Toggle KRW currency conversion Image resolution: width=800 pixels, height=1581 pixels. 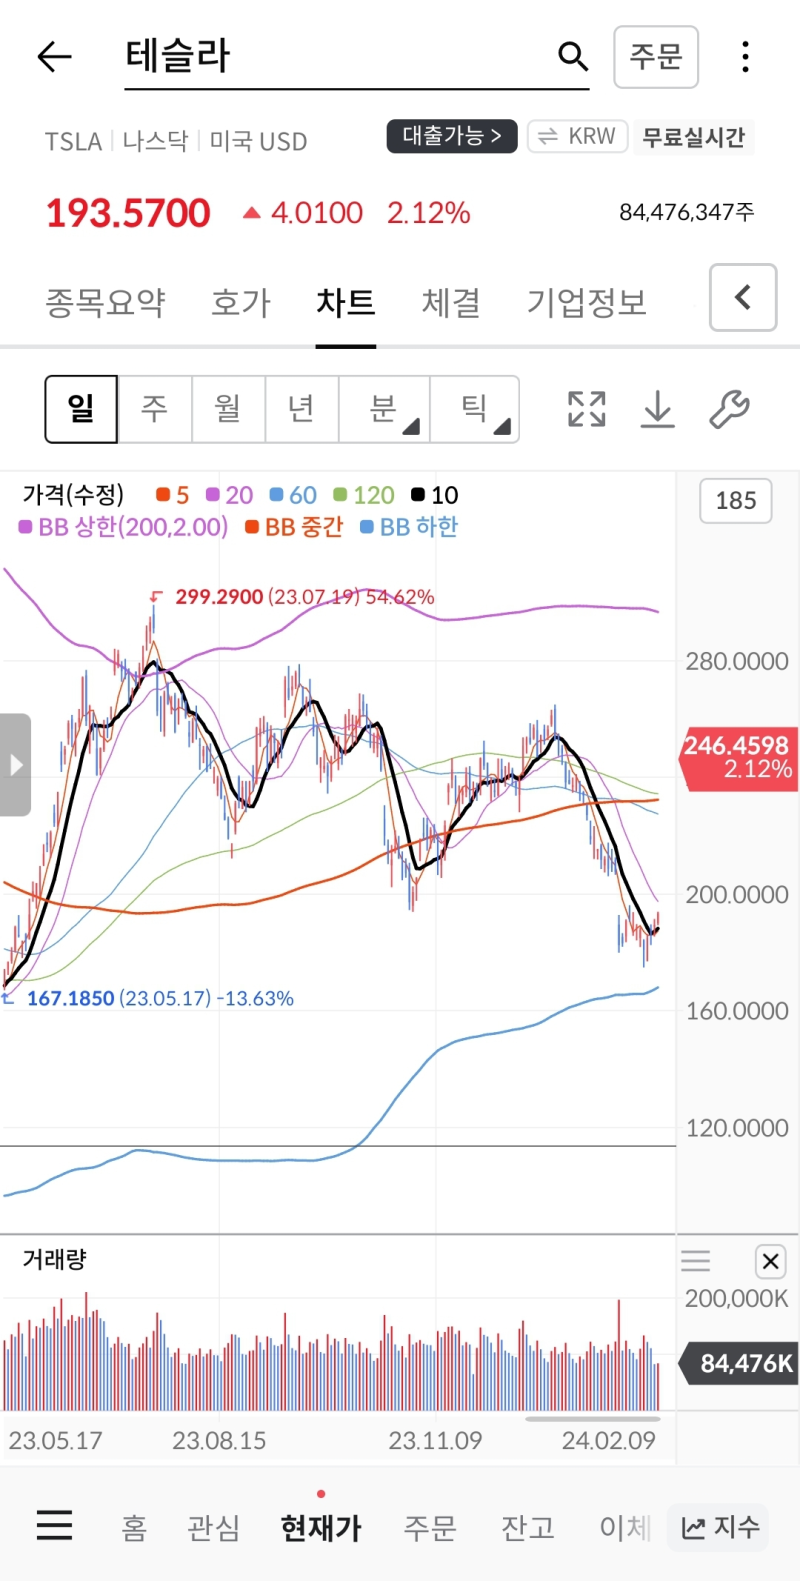(x=577, y=136)
